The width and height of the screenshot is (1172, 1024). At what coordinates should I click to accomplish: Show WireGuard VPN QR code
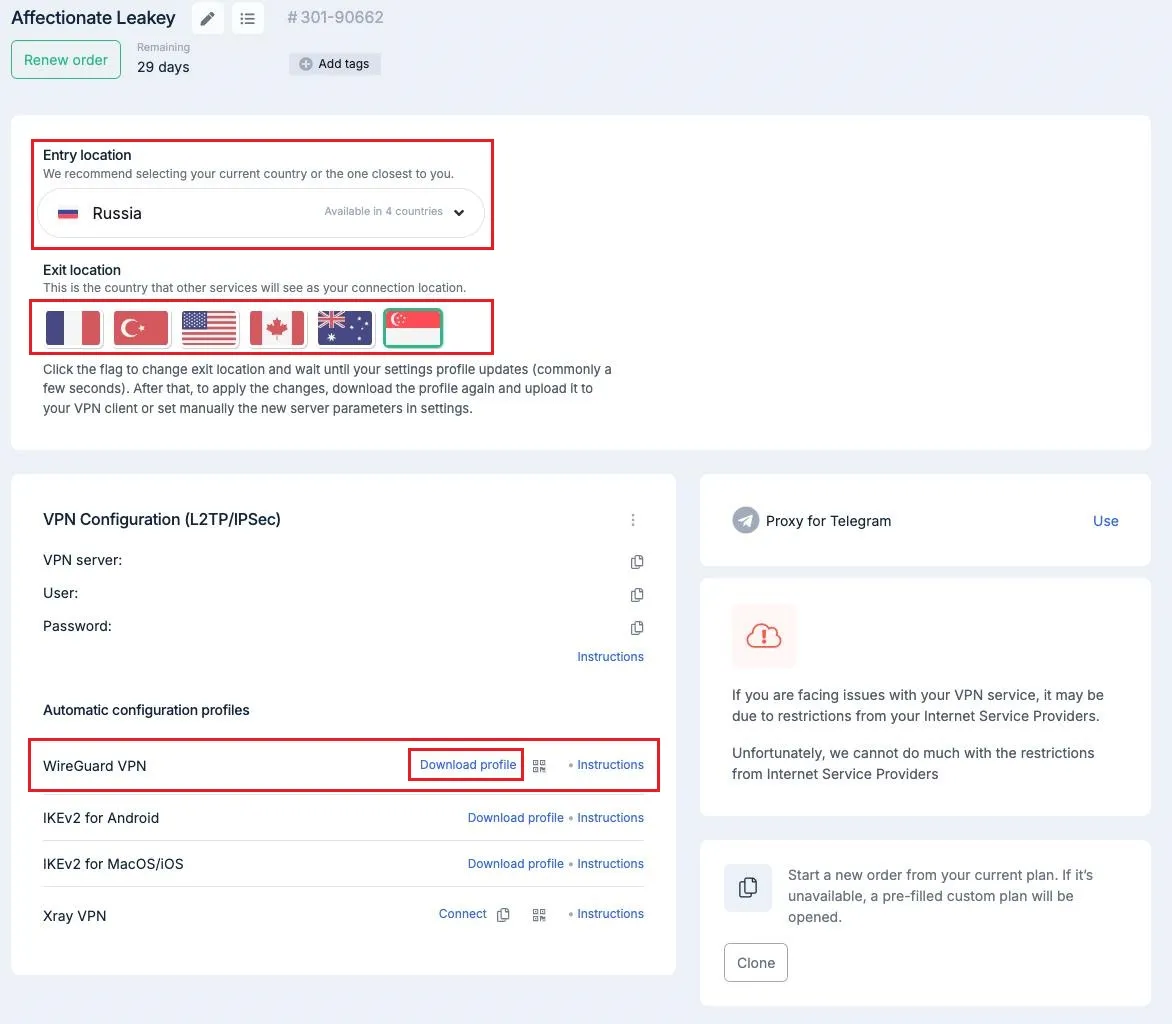539,766
